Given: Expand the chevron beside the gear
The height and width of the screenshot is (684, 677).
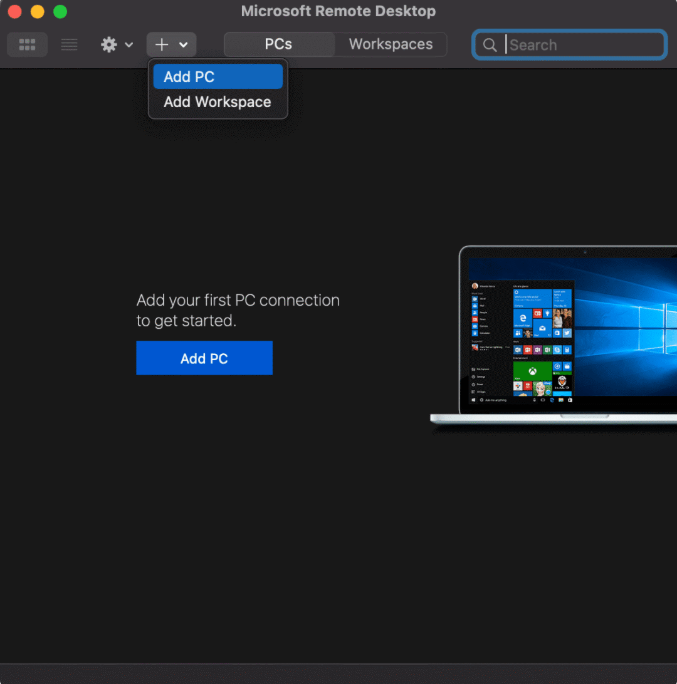Looking at the screenshot, I should coord(129,45).
